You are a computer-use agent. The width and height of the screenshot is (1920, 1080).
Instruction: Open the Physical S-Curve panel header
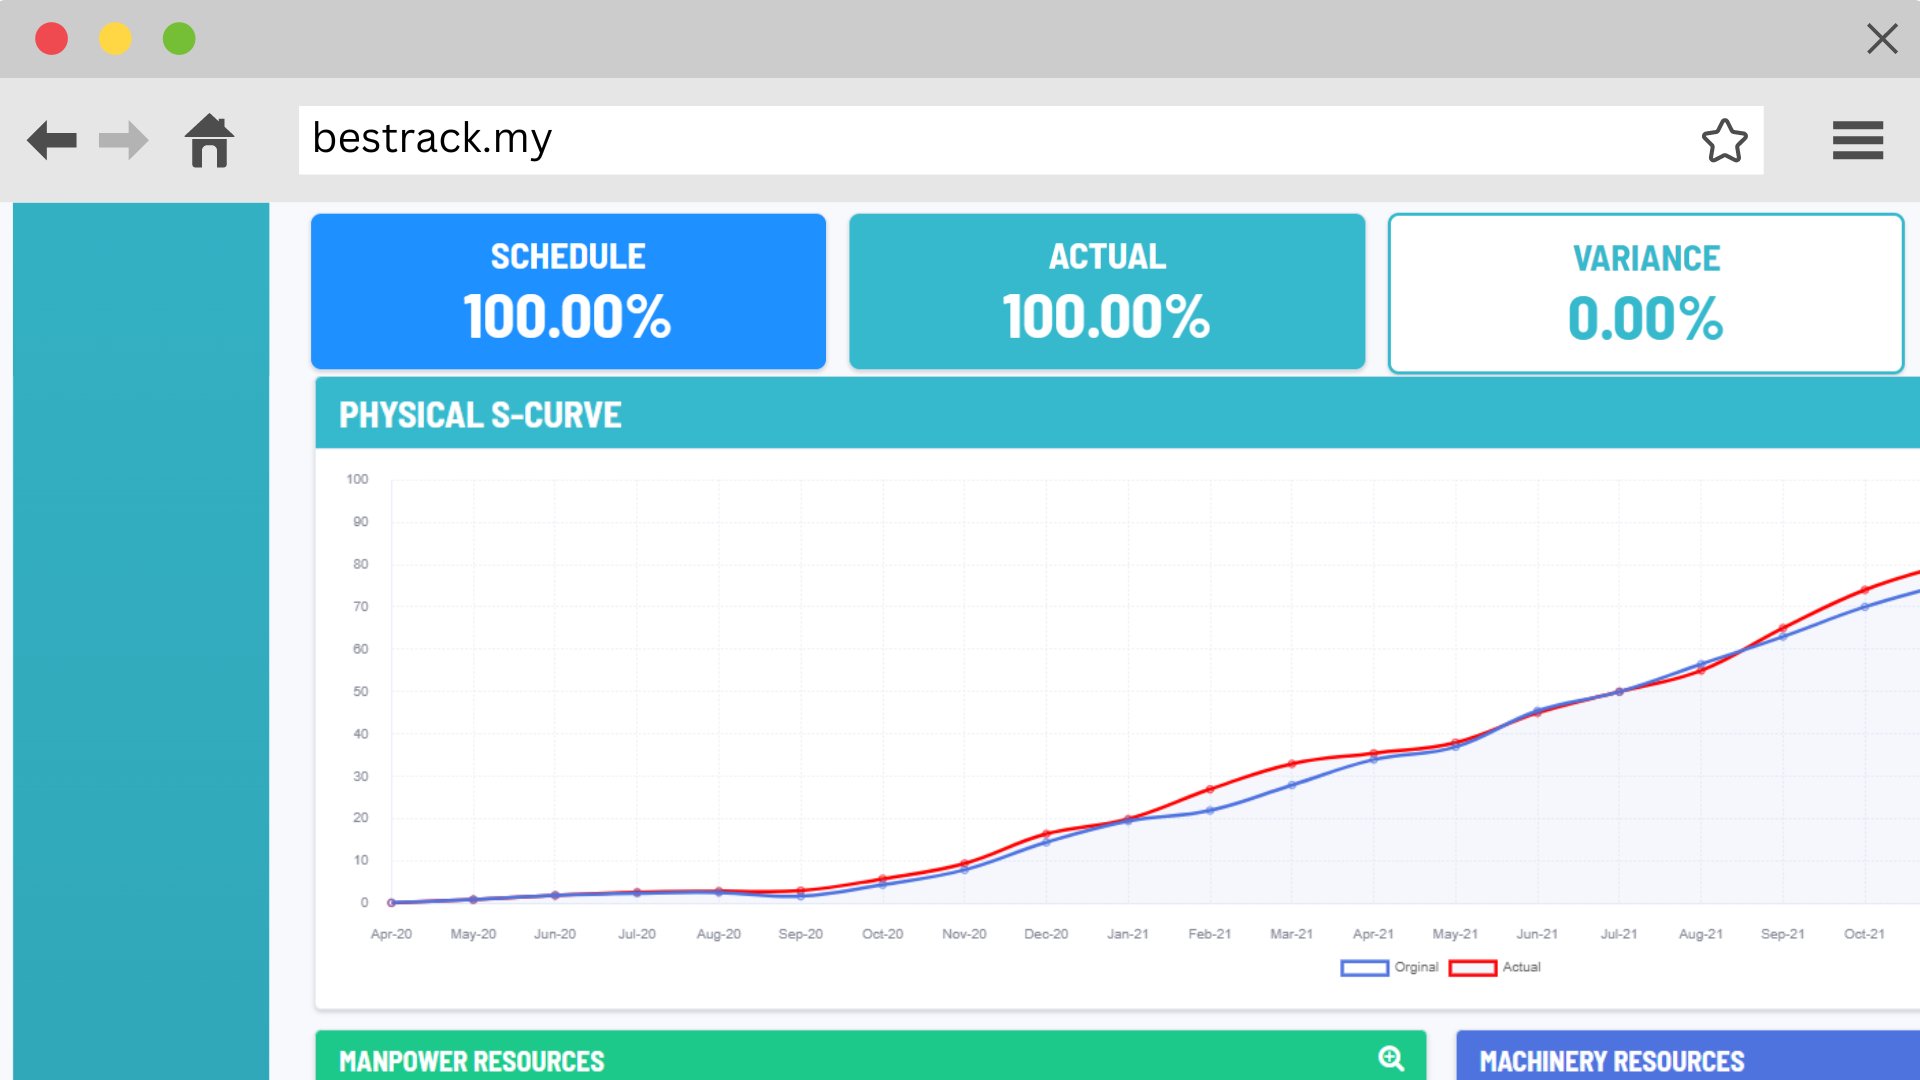(480, 413)
